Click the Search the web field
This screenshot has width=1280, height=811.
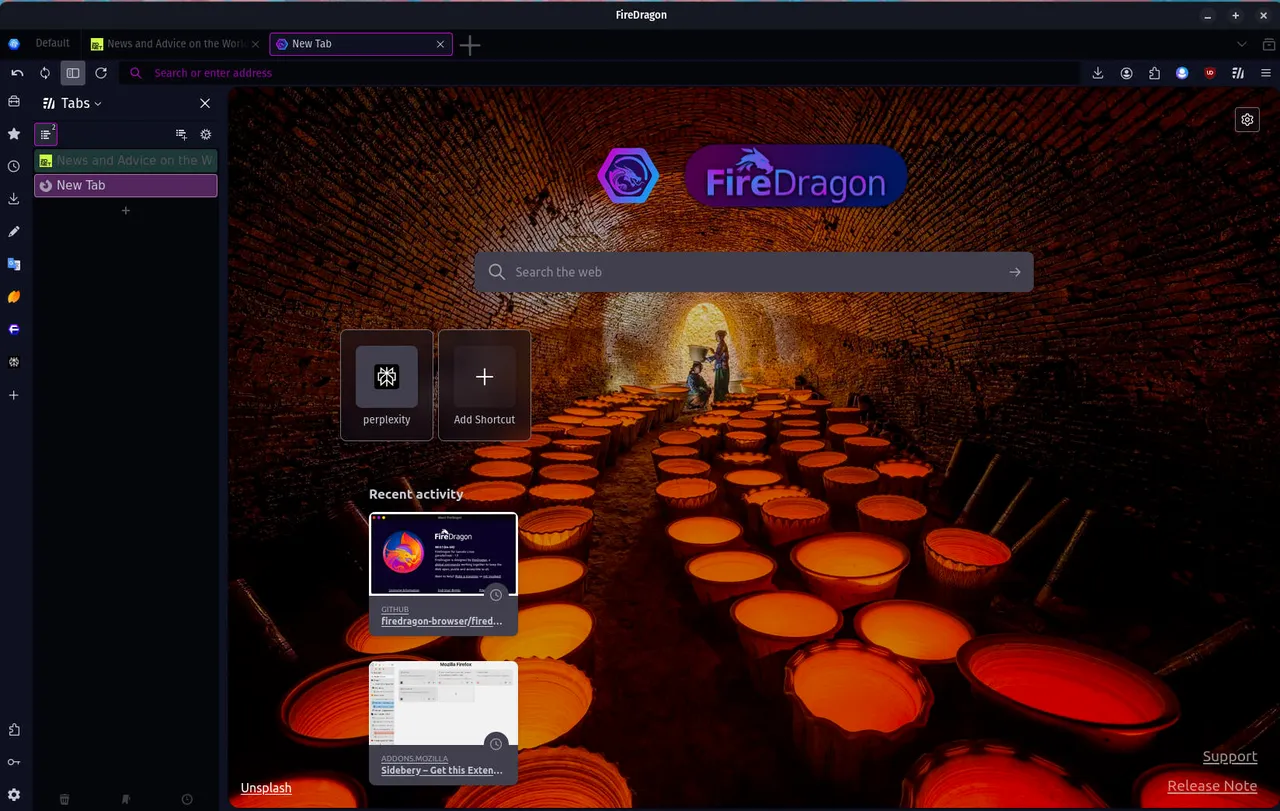pos(753,272)
